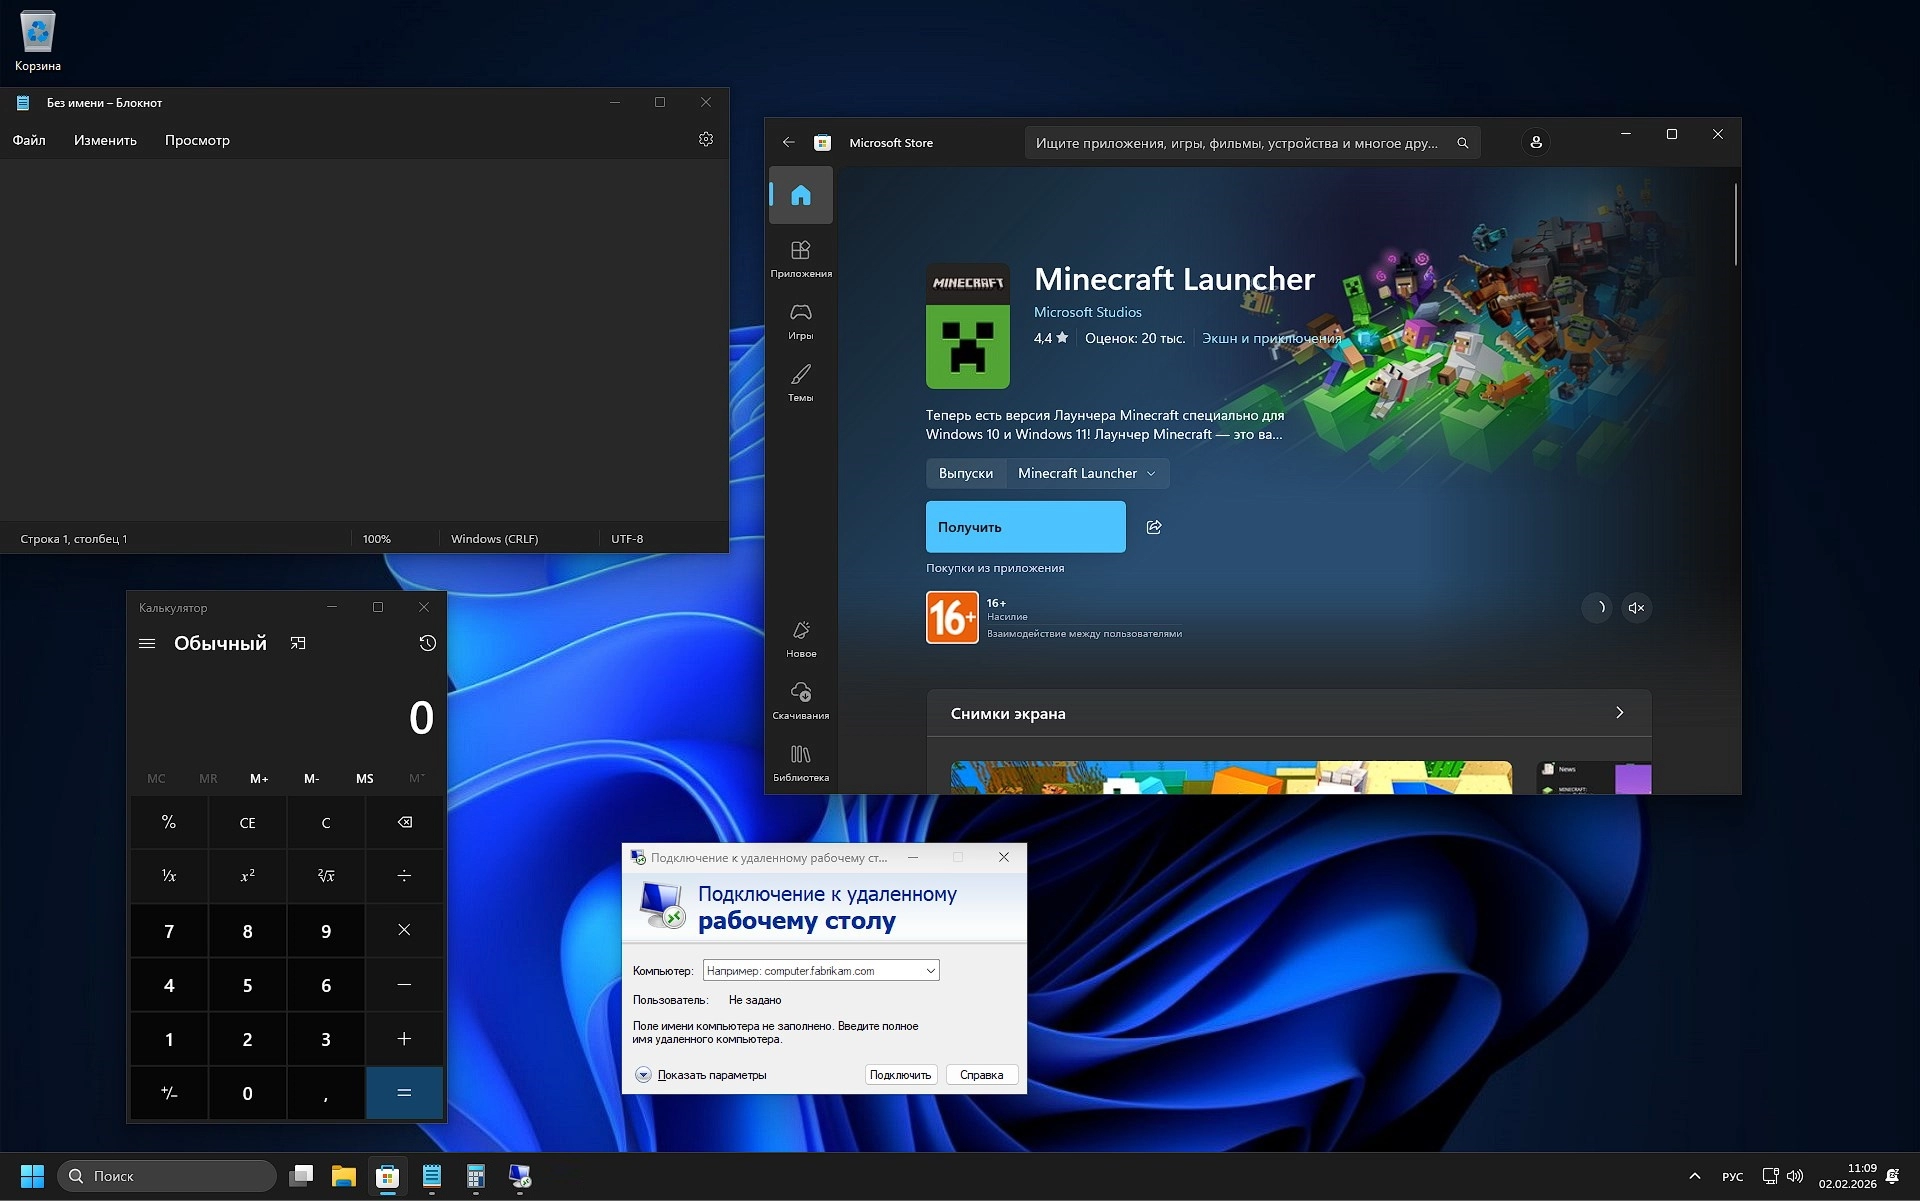Open the computer name dropdown list
The height and width of the screenshot is (1201, 1920).
tap(930, 970)
